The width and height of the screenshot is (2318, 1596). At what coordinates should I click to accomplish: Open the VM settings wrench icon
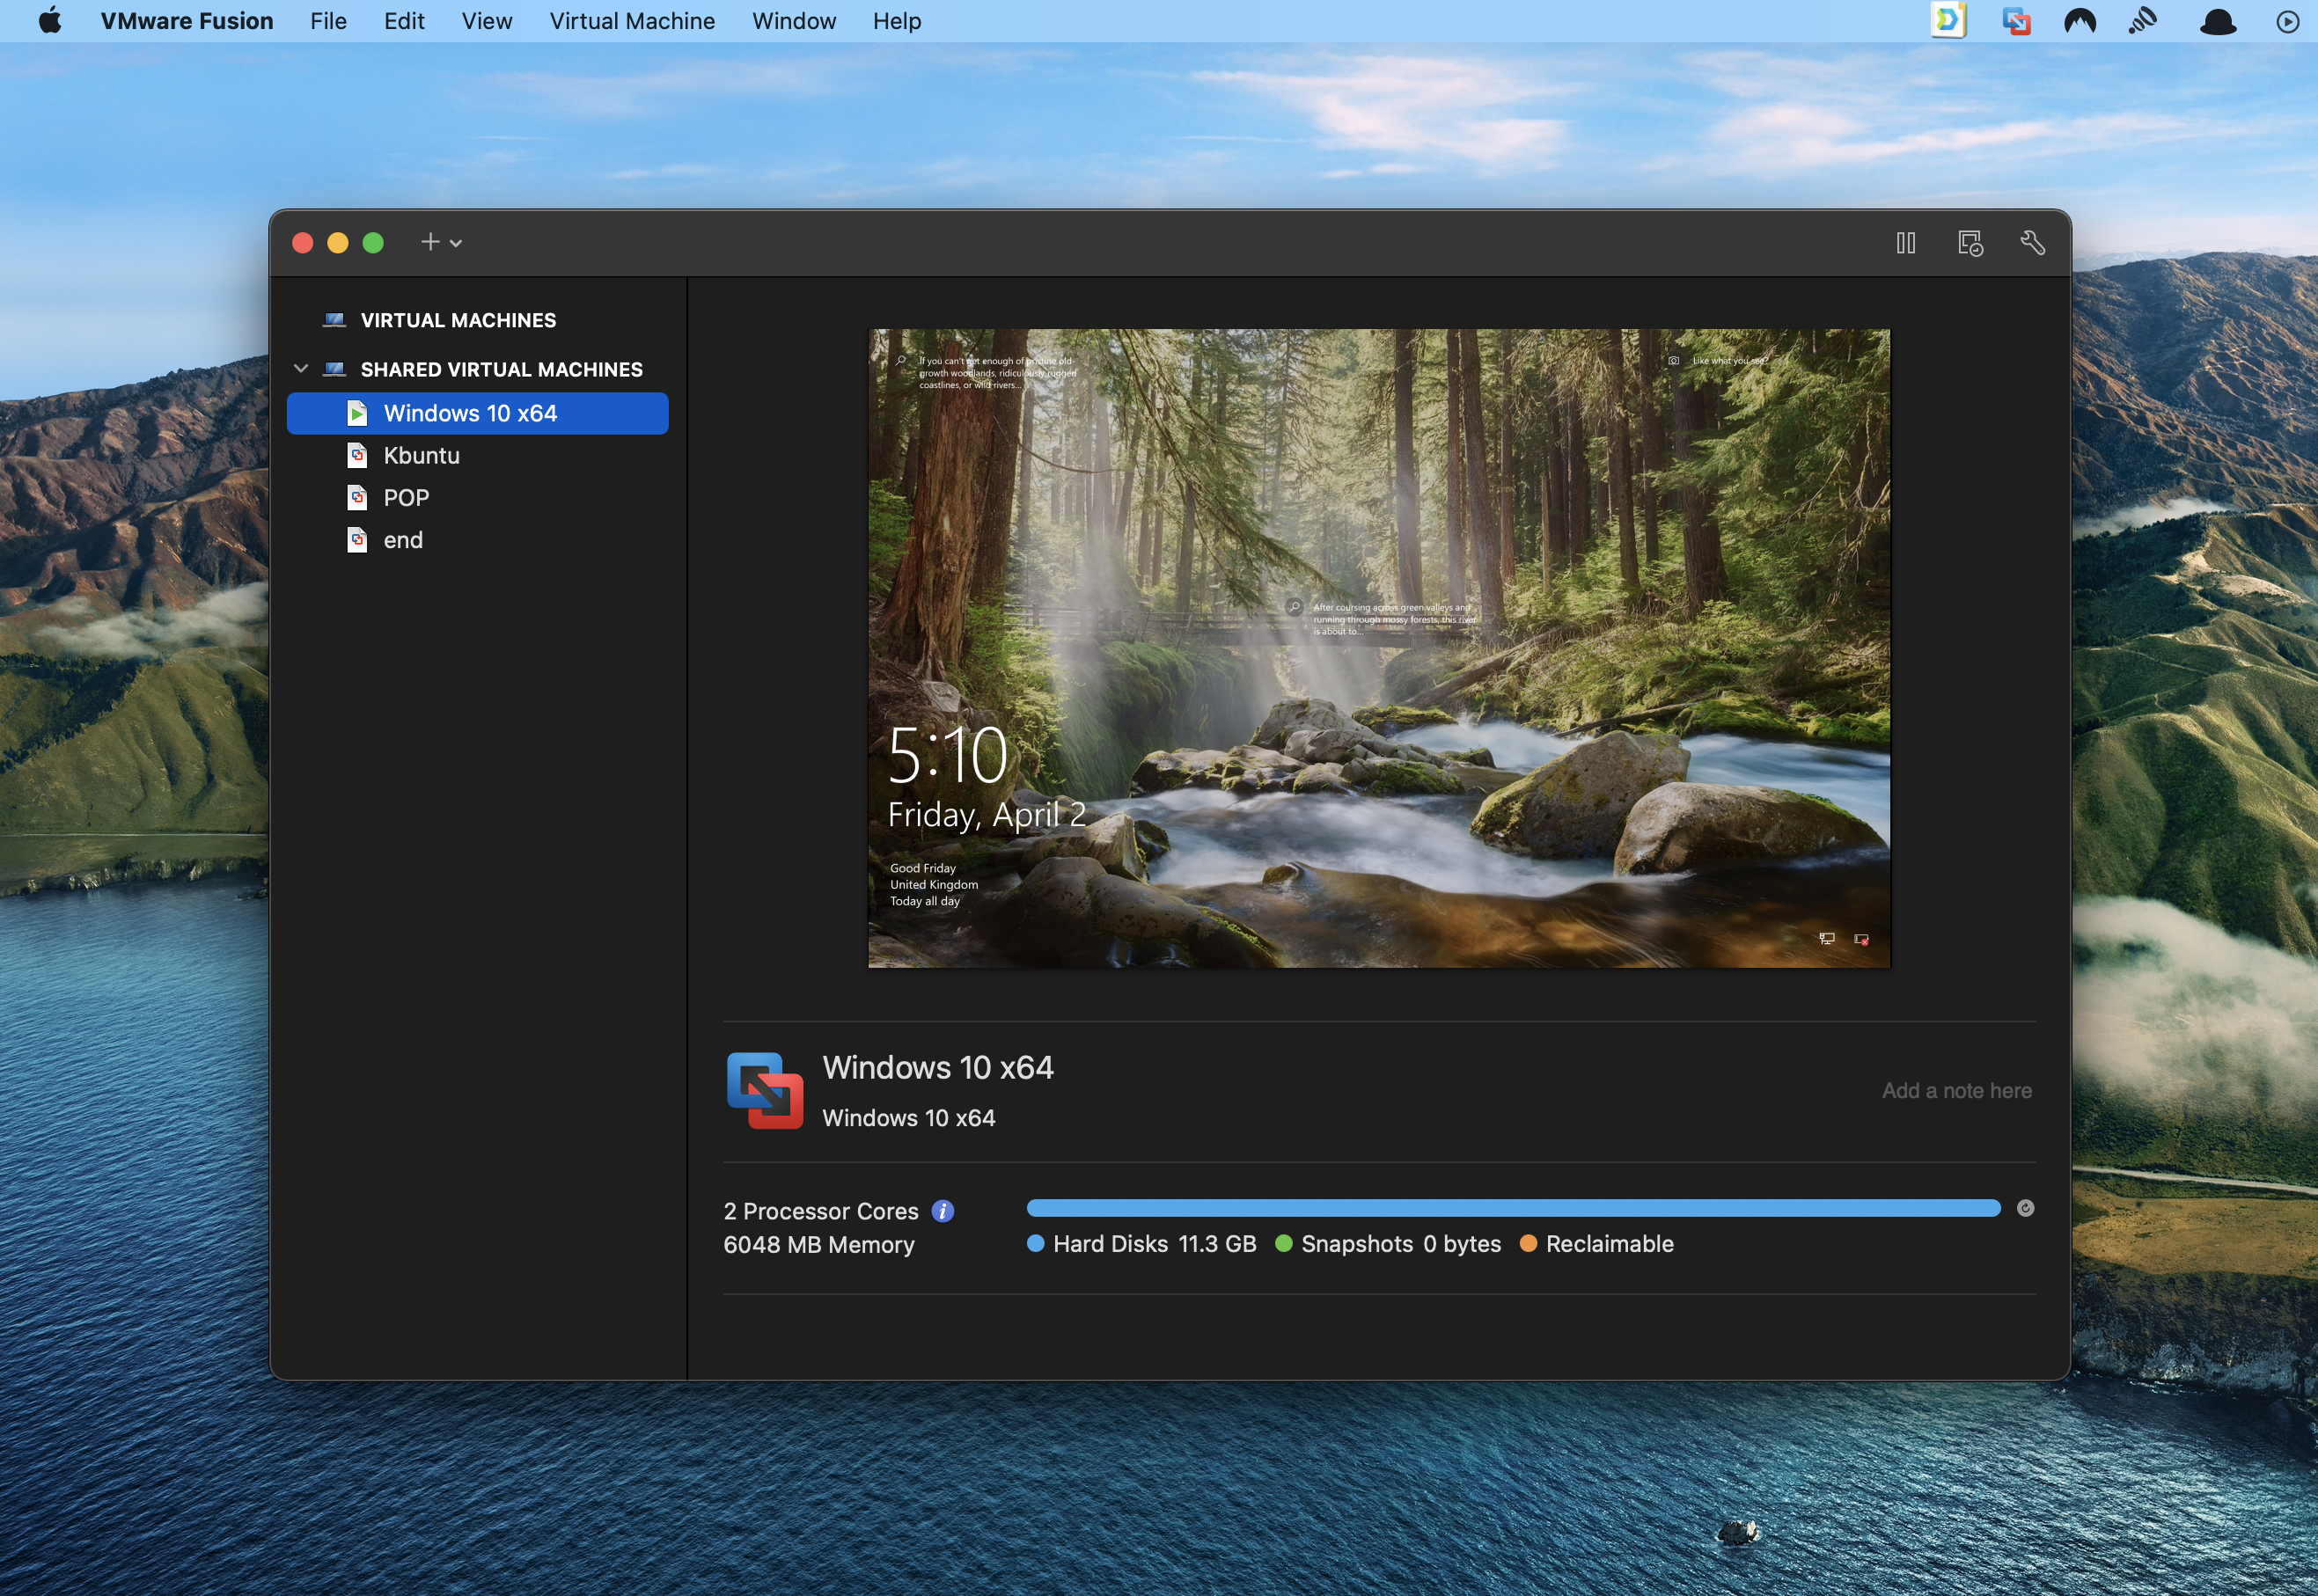tap(2032, 243)
